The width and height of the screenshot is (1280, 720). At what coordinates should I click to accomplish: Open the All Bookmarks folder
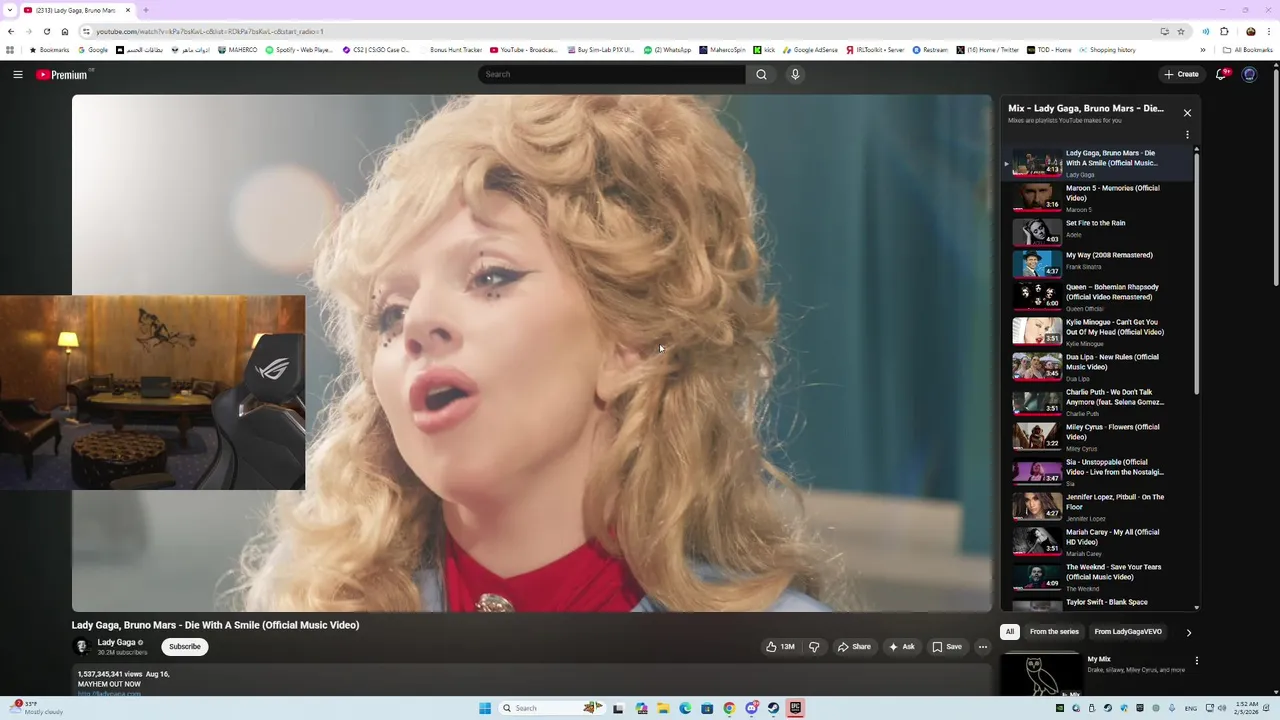pyautogui.click(x=1248, y=50)
